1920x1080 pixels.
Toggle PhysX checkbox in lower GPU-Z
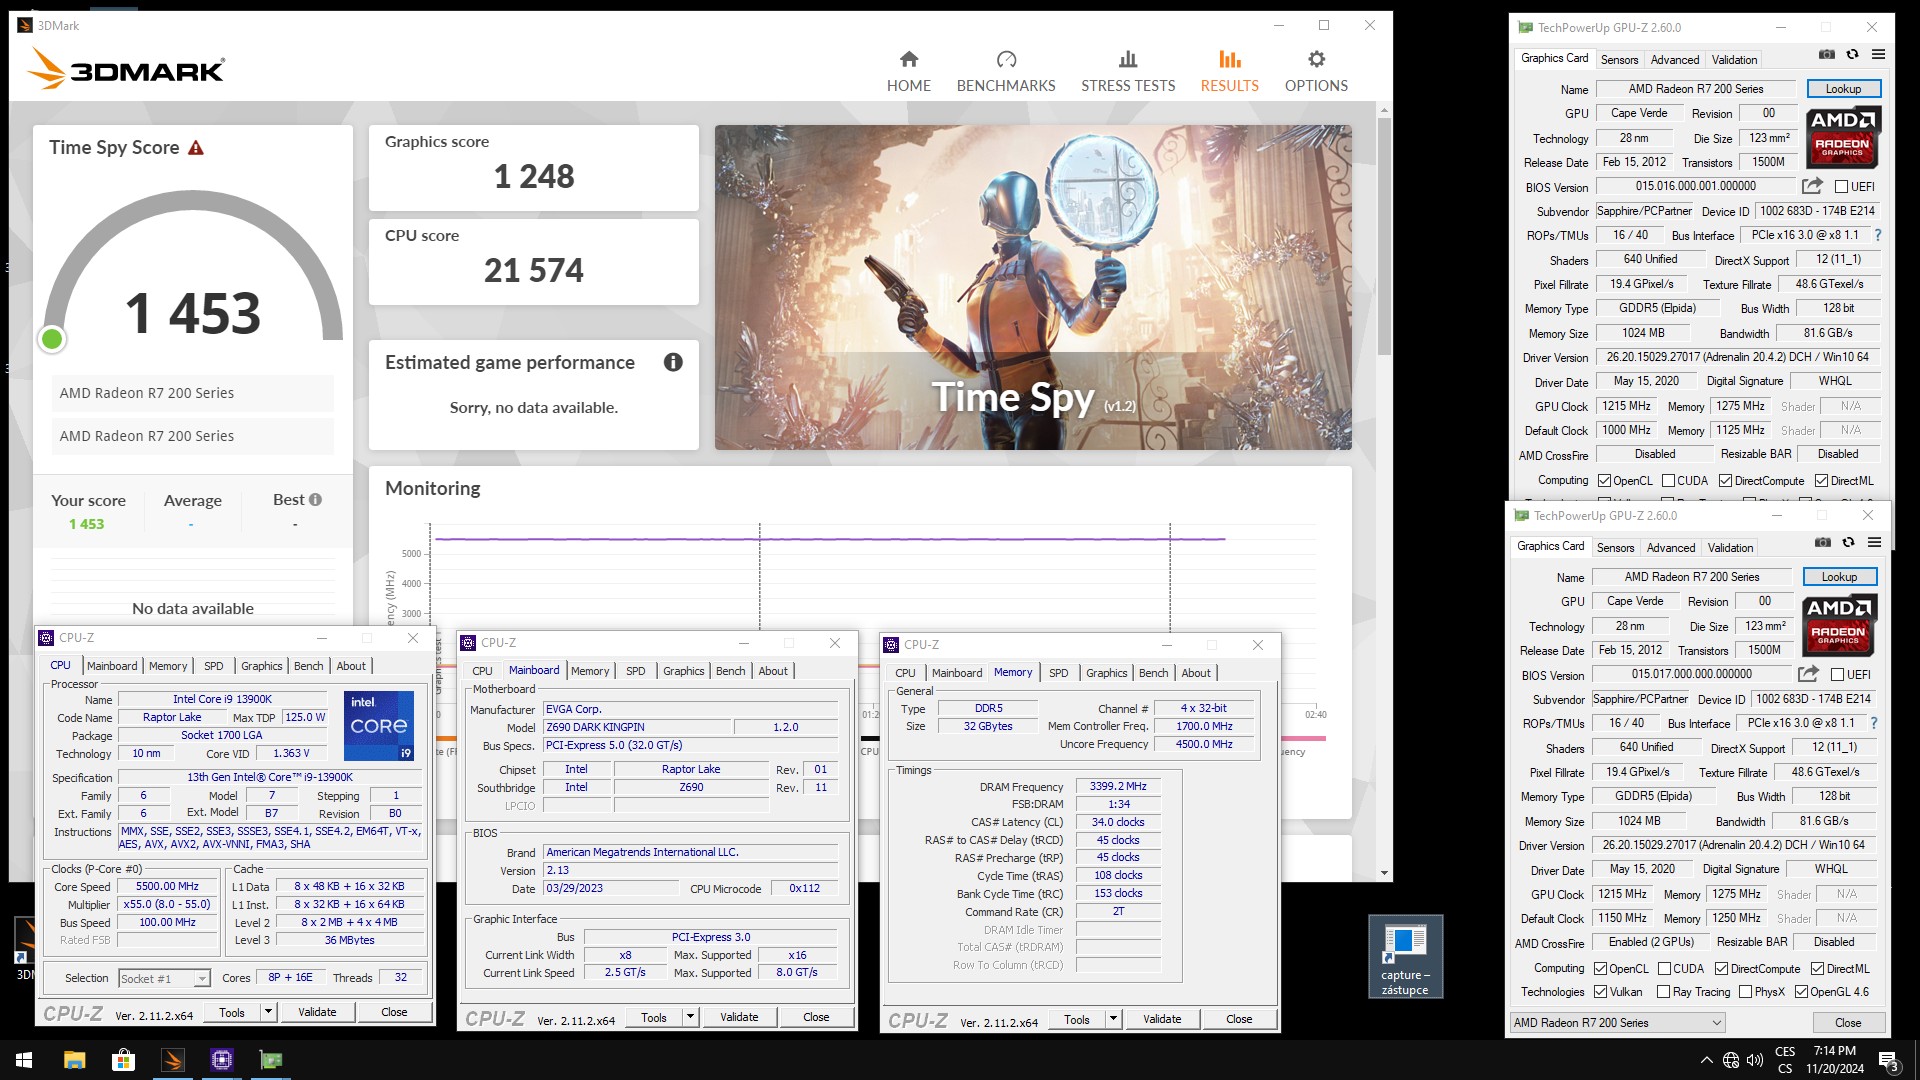[x=1745, y=992]
